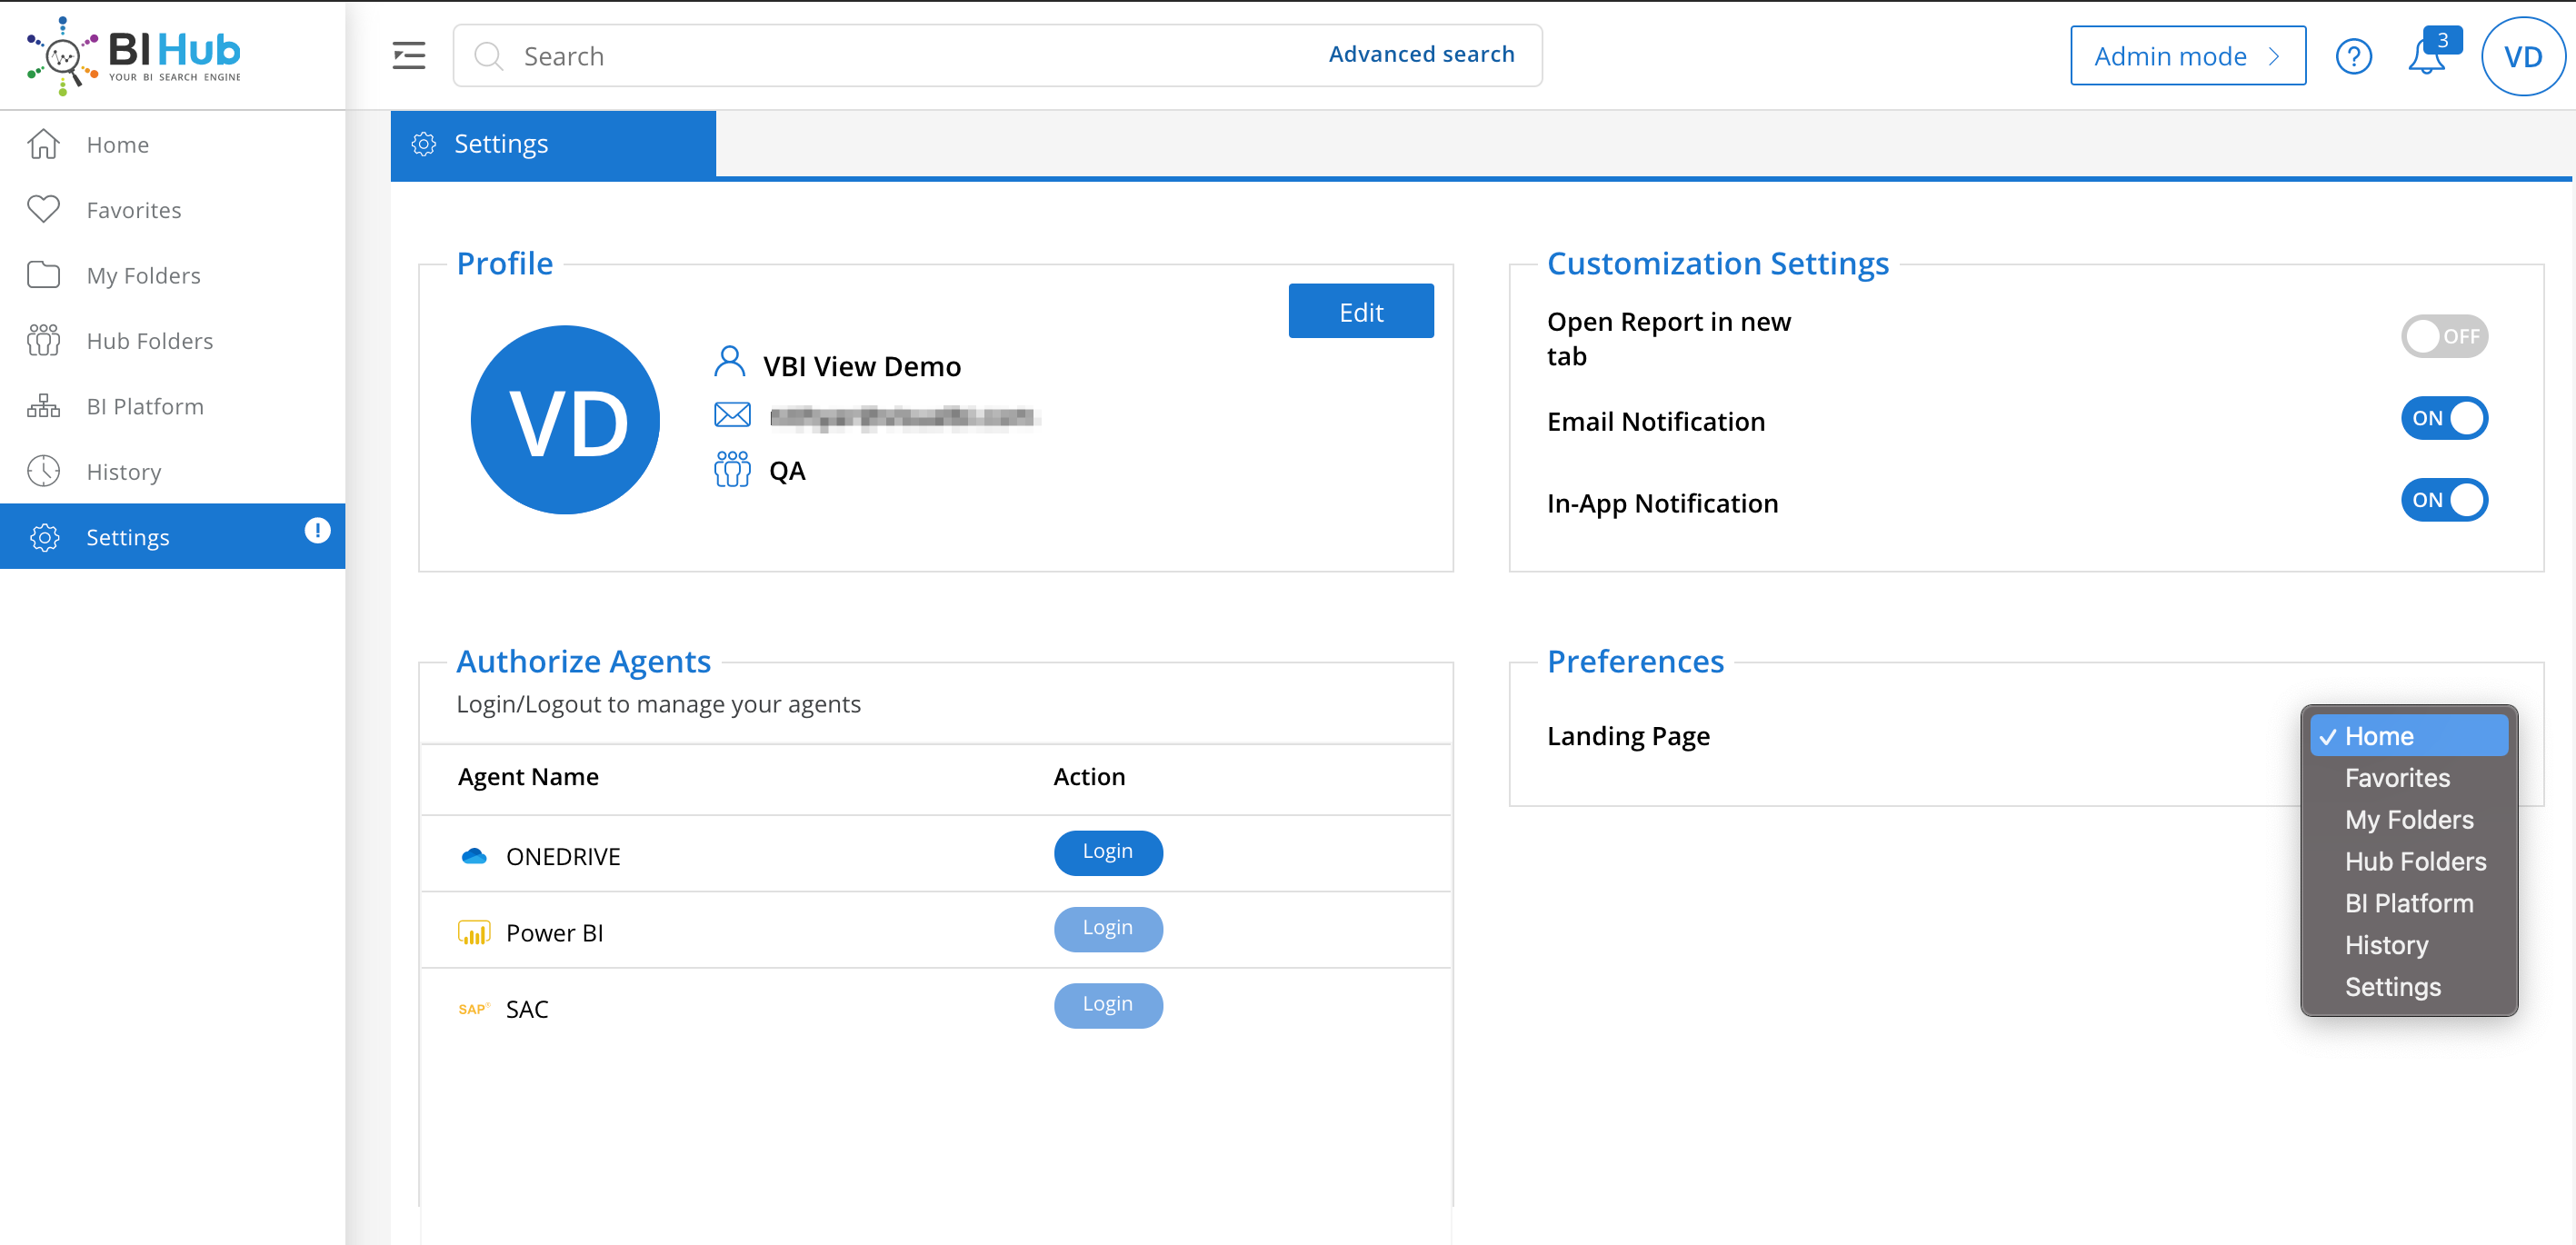Select History from Landing Page dropdown
The height and width of the screenshot is (1245, 2576).
2387,944
